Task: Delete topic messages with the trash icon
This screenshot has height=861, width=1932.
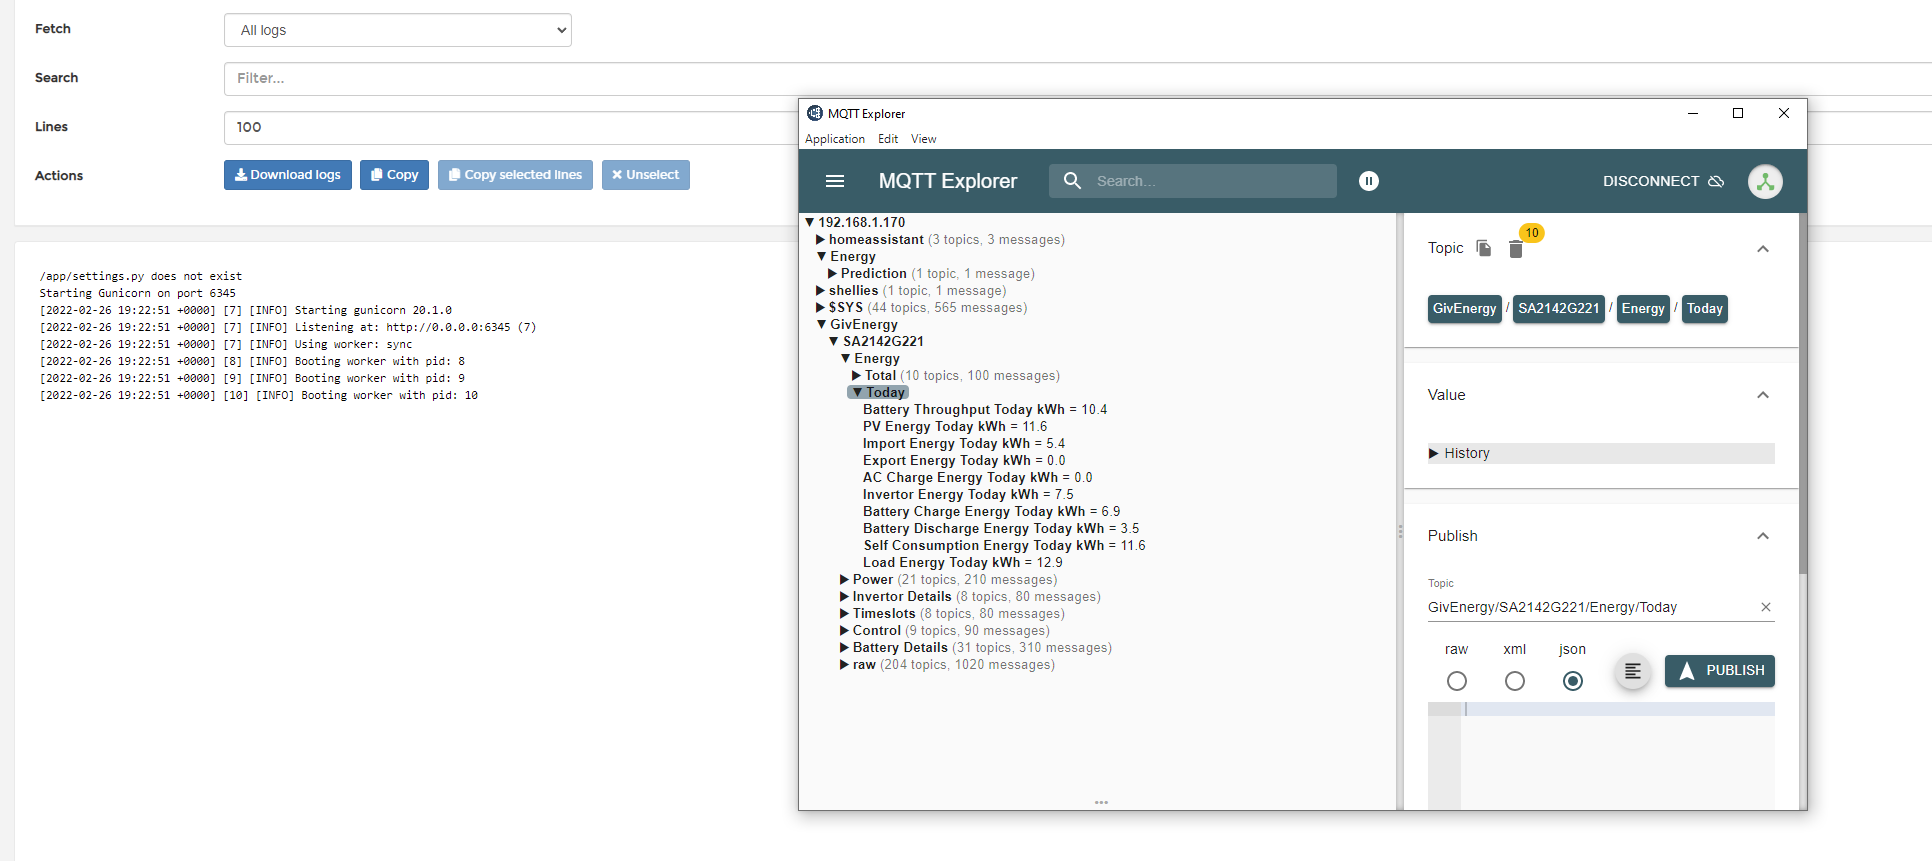Action: click(1516, 249)
